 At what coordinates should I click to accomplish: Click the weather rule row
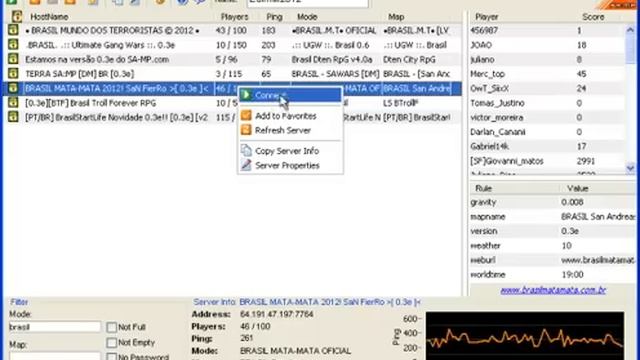(x=552, y=246)
